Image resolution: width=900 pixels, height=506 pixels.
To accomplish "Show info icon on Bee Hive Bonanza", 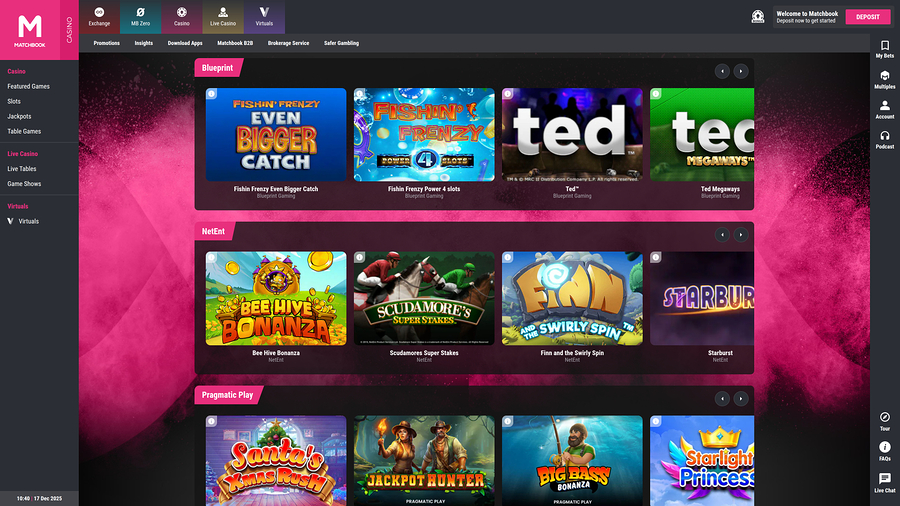I will coord(211,257).
